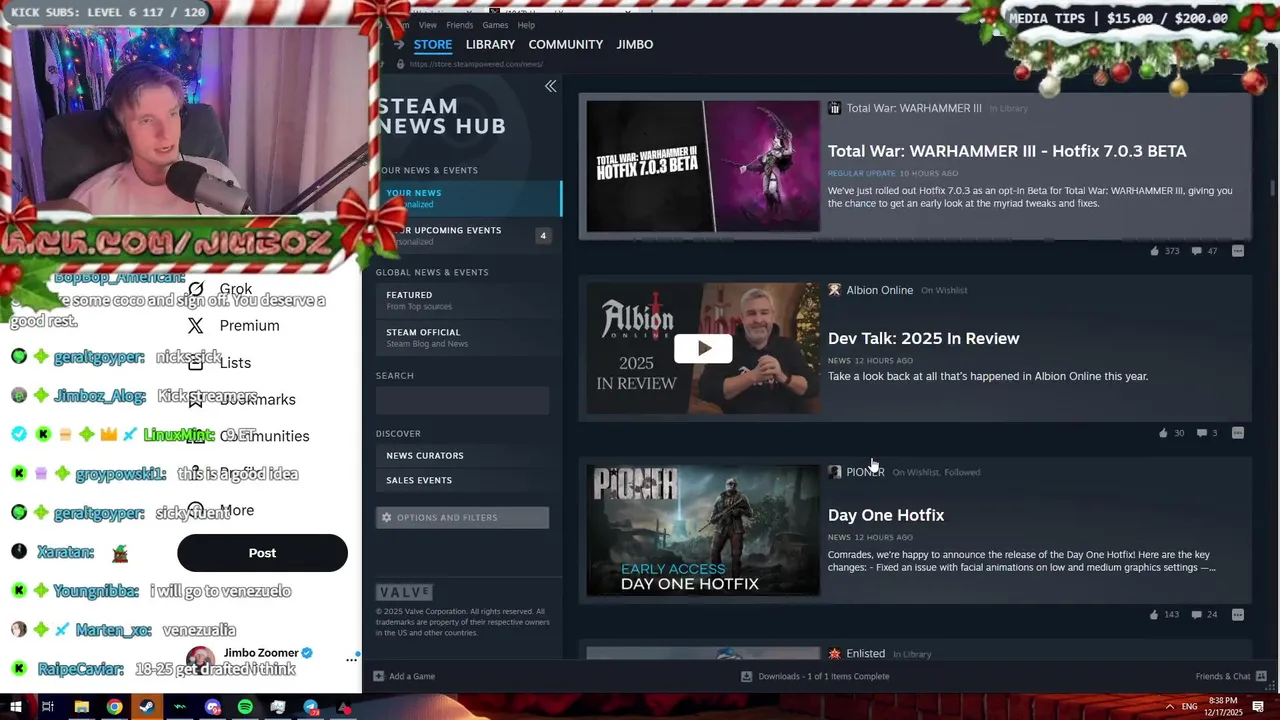This screenshot has width=1280, height=720.
Task: Click Add a Game
Action: [x=412, y=676]
